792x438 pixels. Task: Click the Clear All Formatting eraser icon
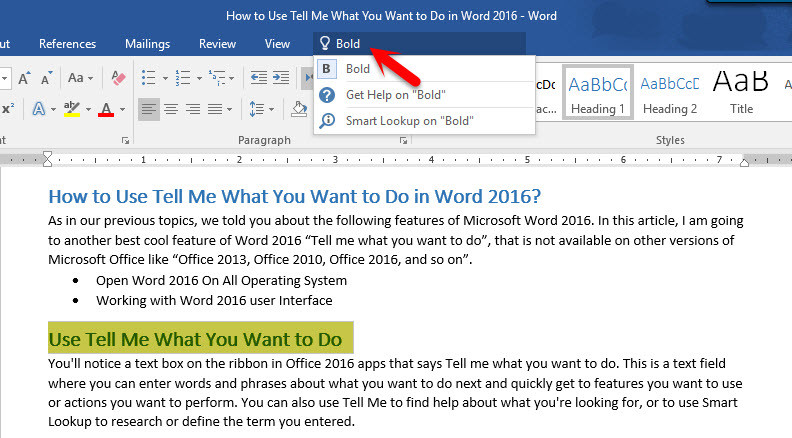tap(118, 78)
